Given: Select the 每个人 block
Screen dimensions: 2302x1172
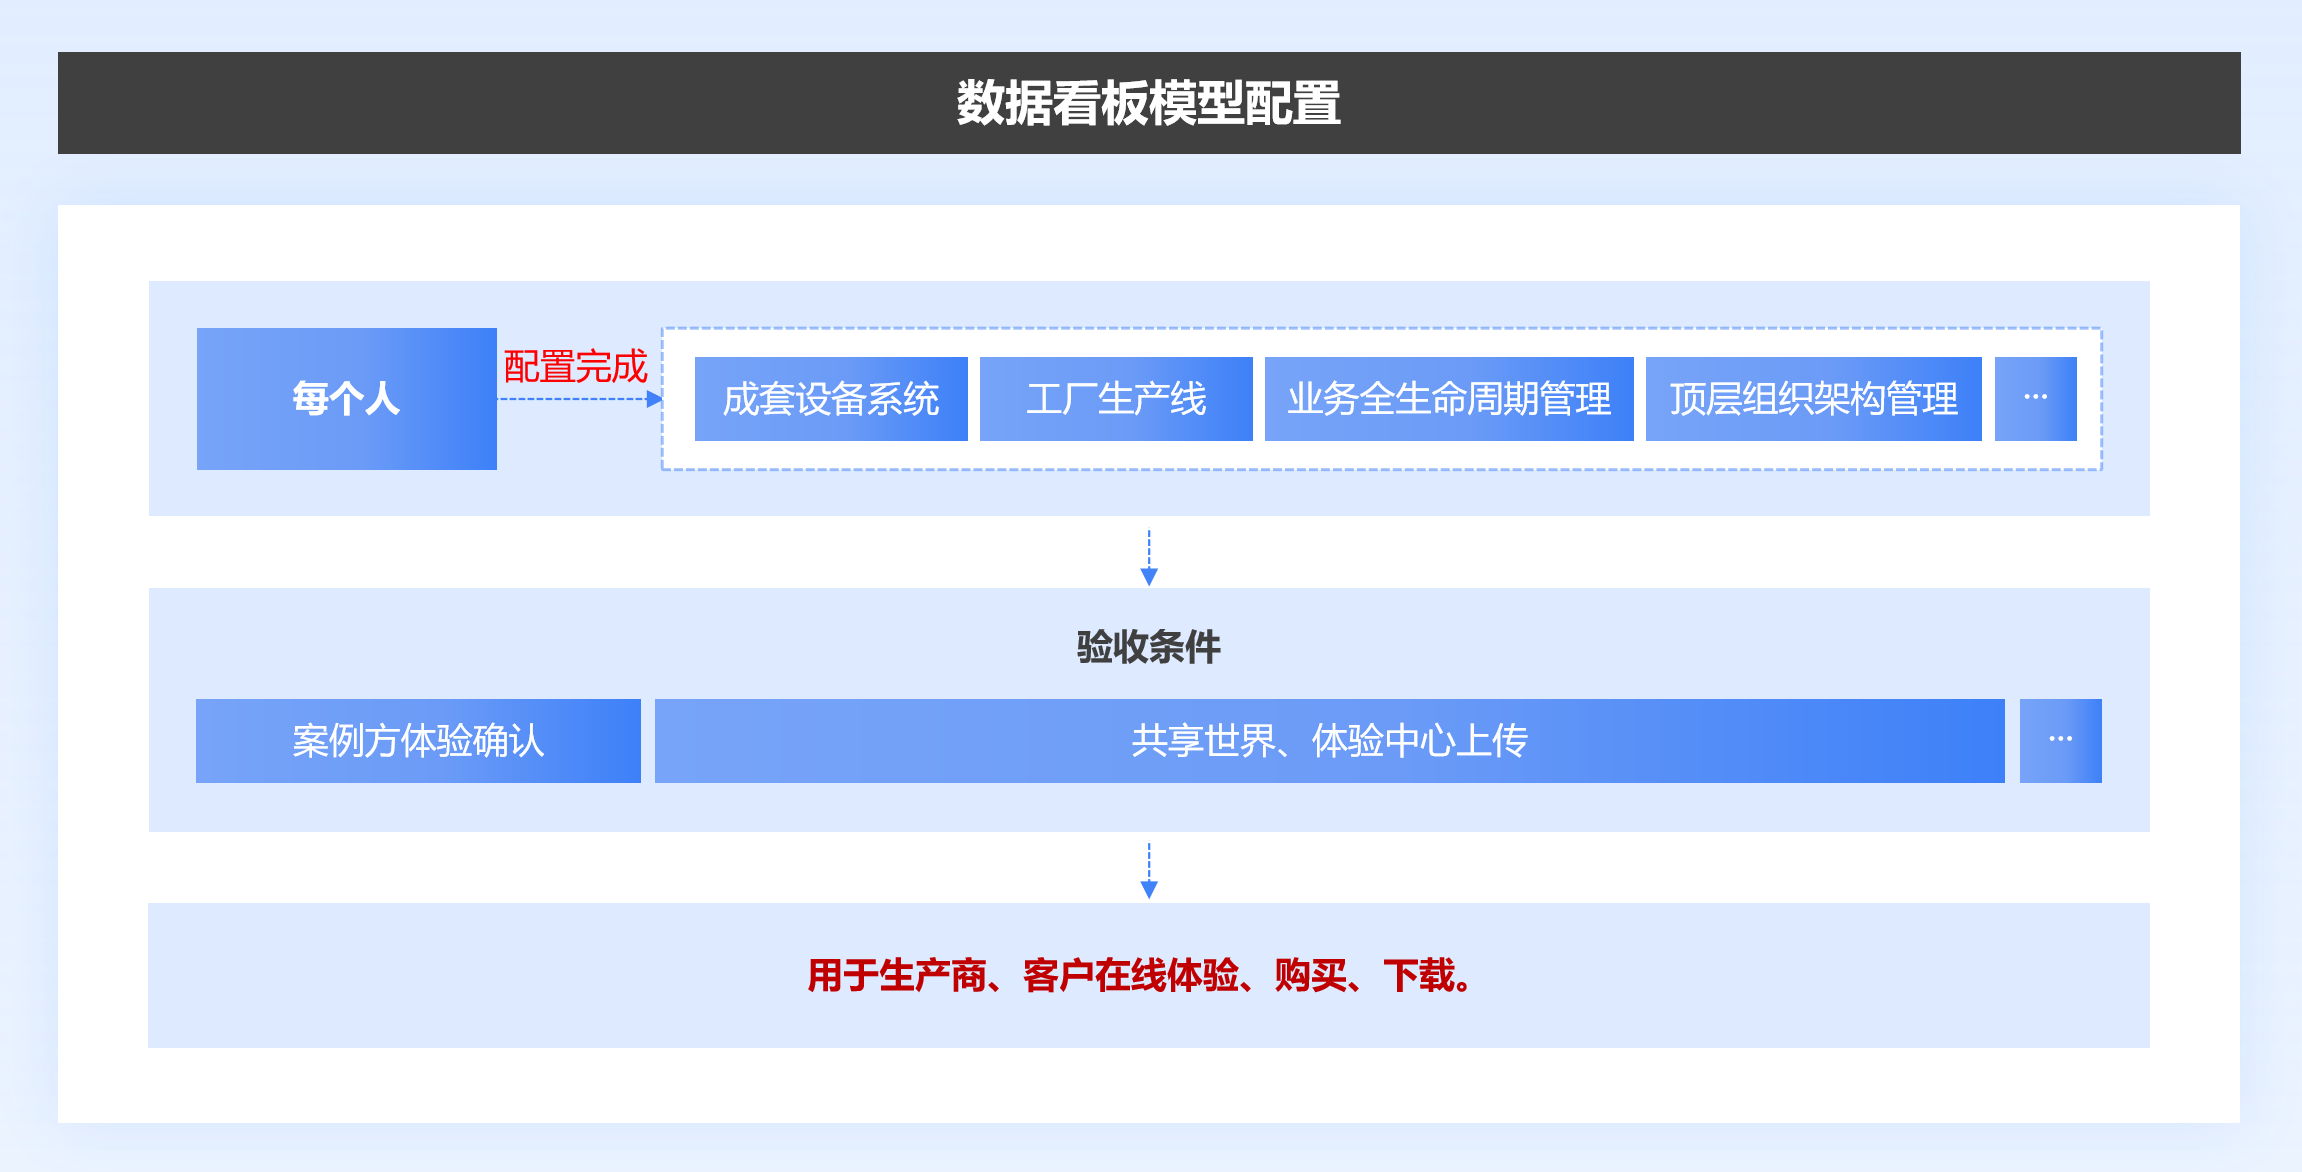Looking at the screenshot, I should click(346, 399).
